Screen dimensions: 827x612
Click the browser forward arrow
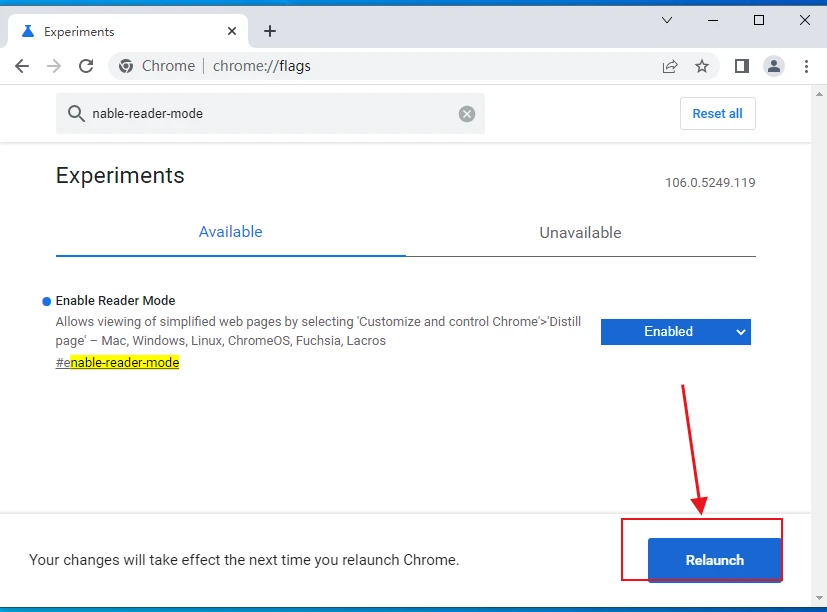(54, 66)
